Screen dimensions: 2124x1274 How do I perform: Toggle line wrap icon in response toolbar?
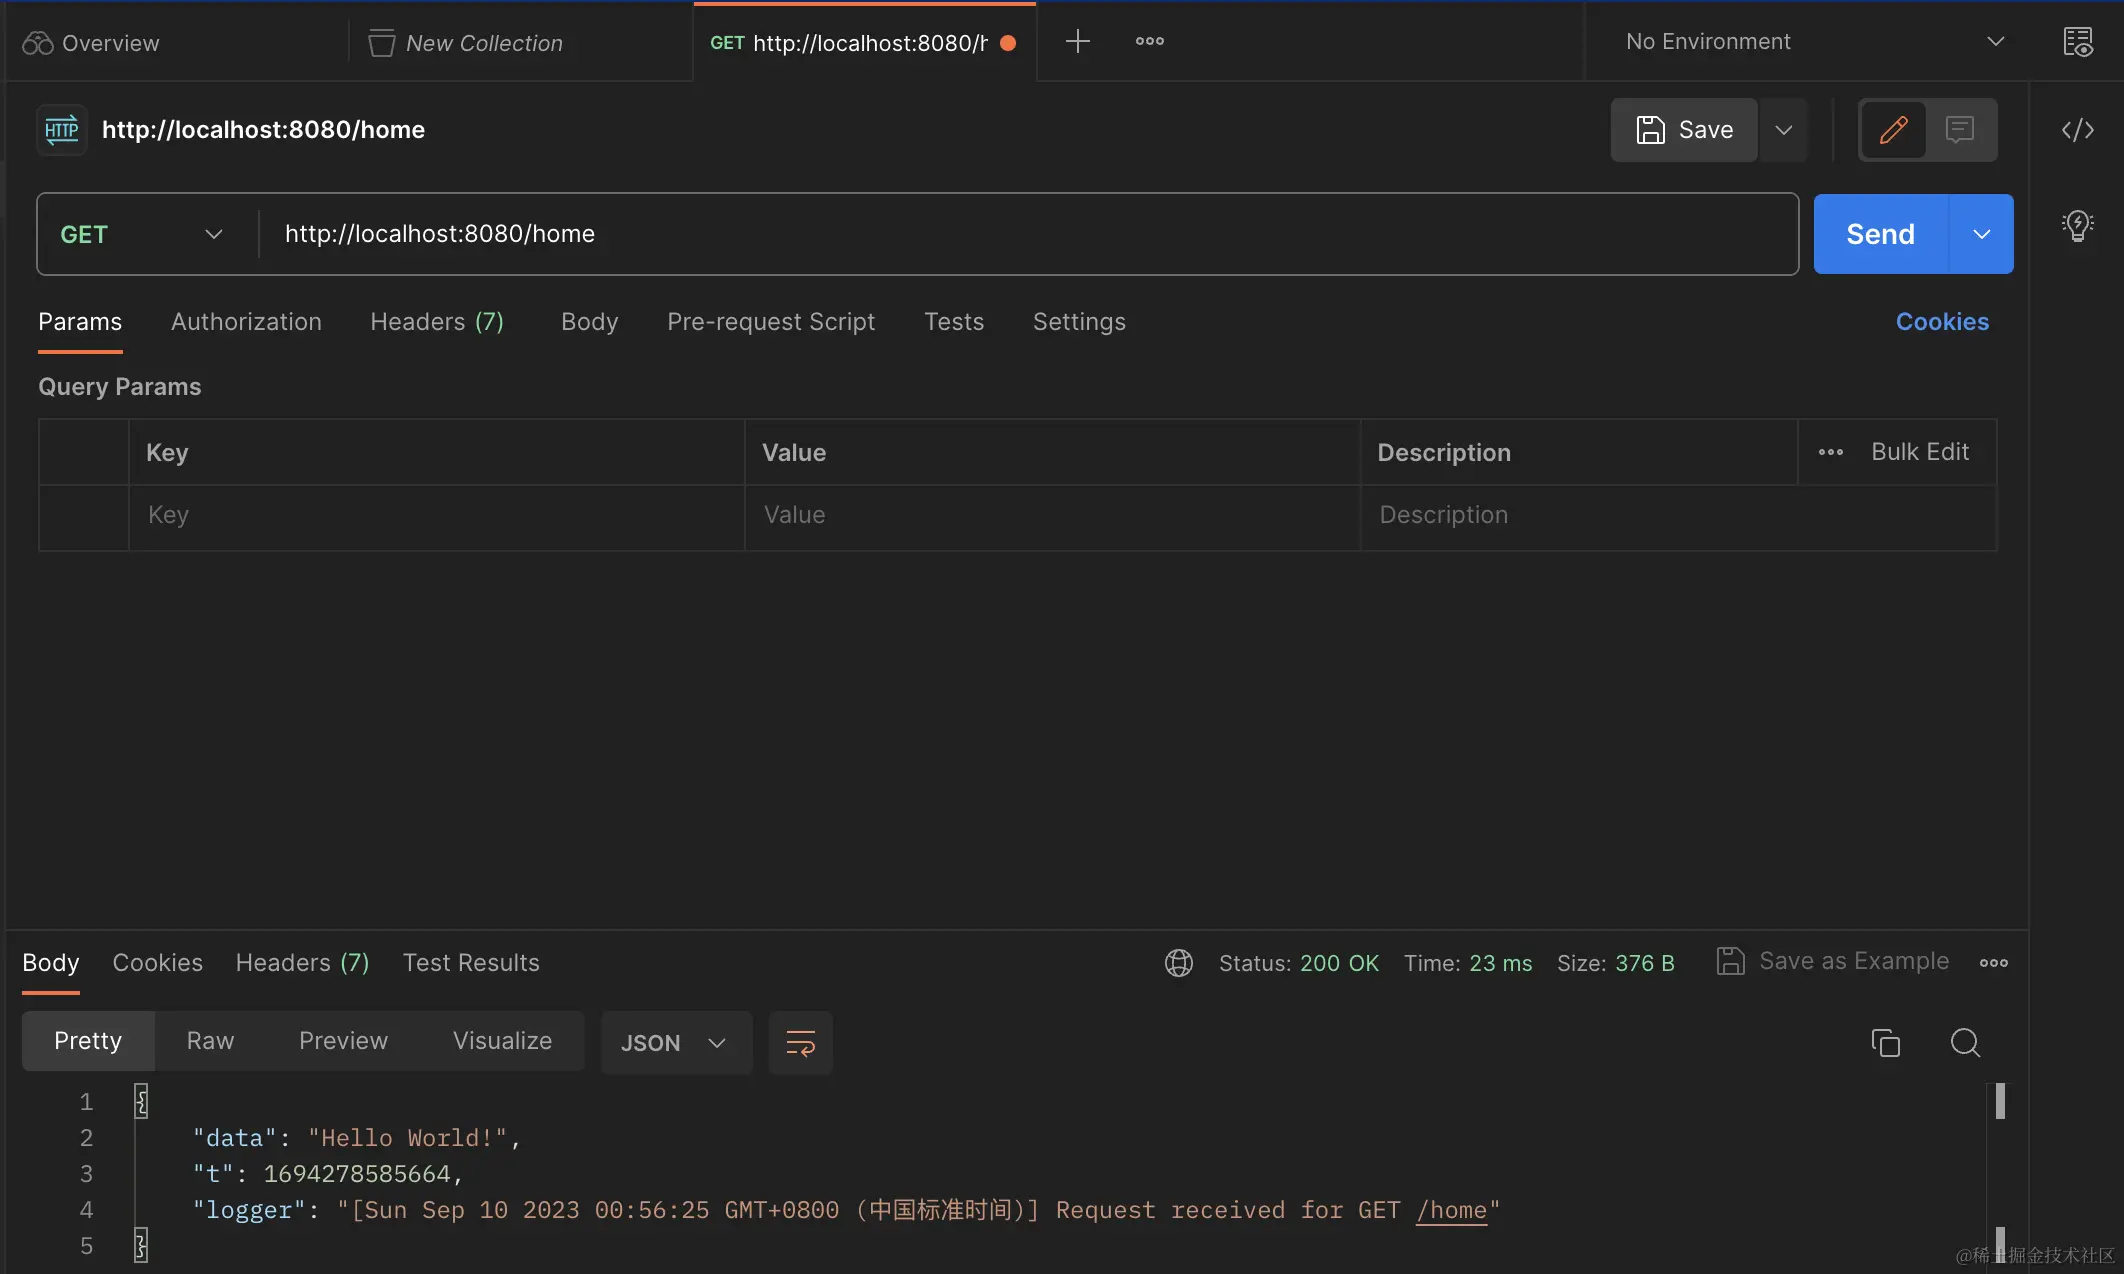[800, 1043]
